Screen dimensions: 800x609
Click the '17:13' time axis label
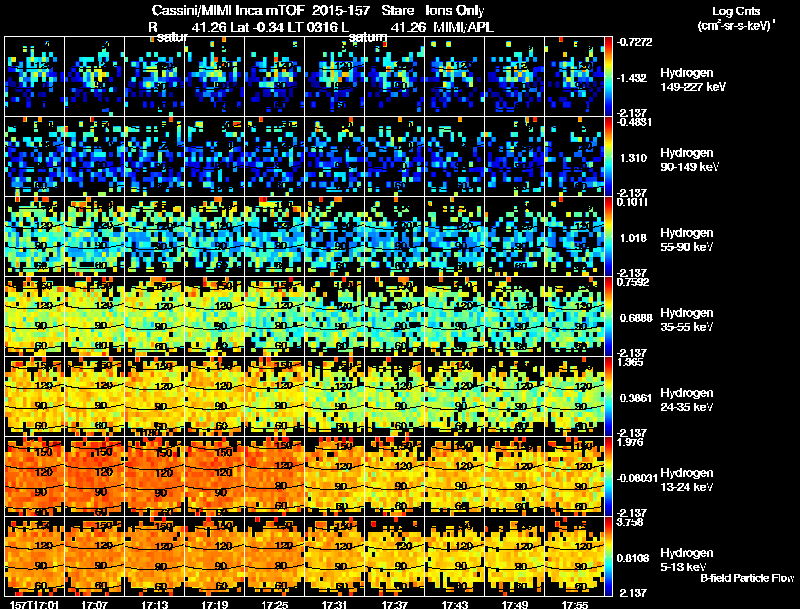point(155,604)
